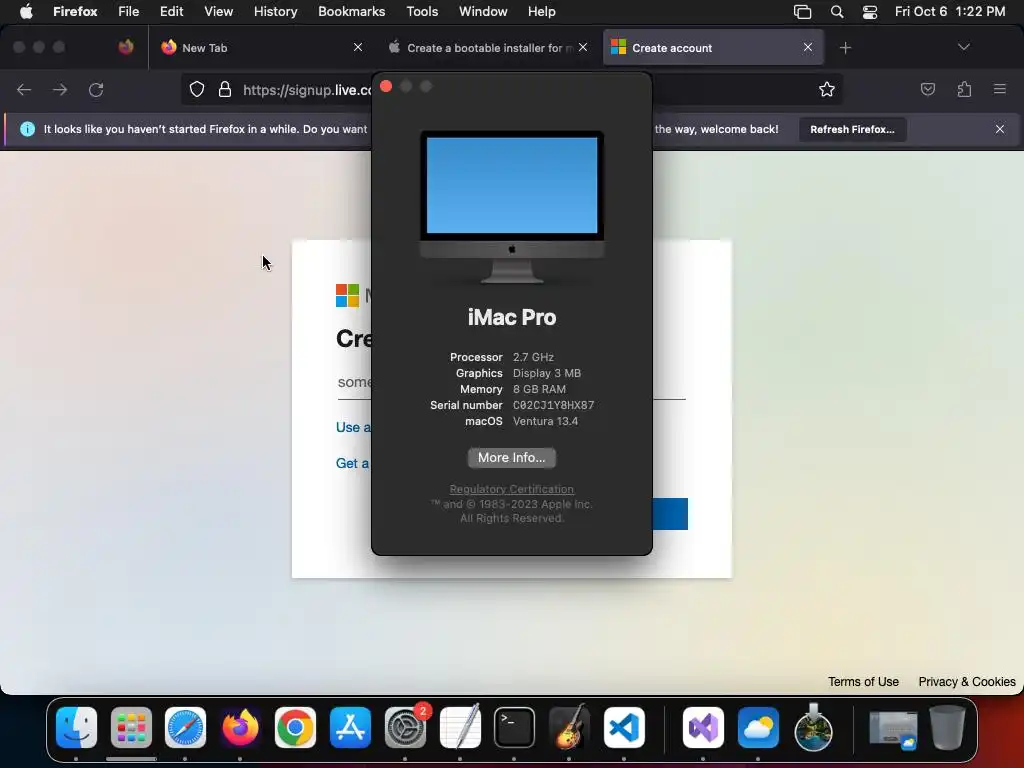This screenshot has width=1024, height=768.
Task: Open the History menu
Action: (276, 12)
